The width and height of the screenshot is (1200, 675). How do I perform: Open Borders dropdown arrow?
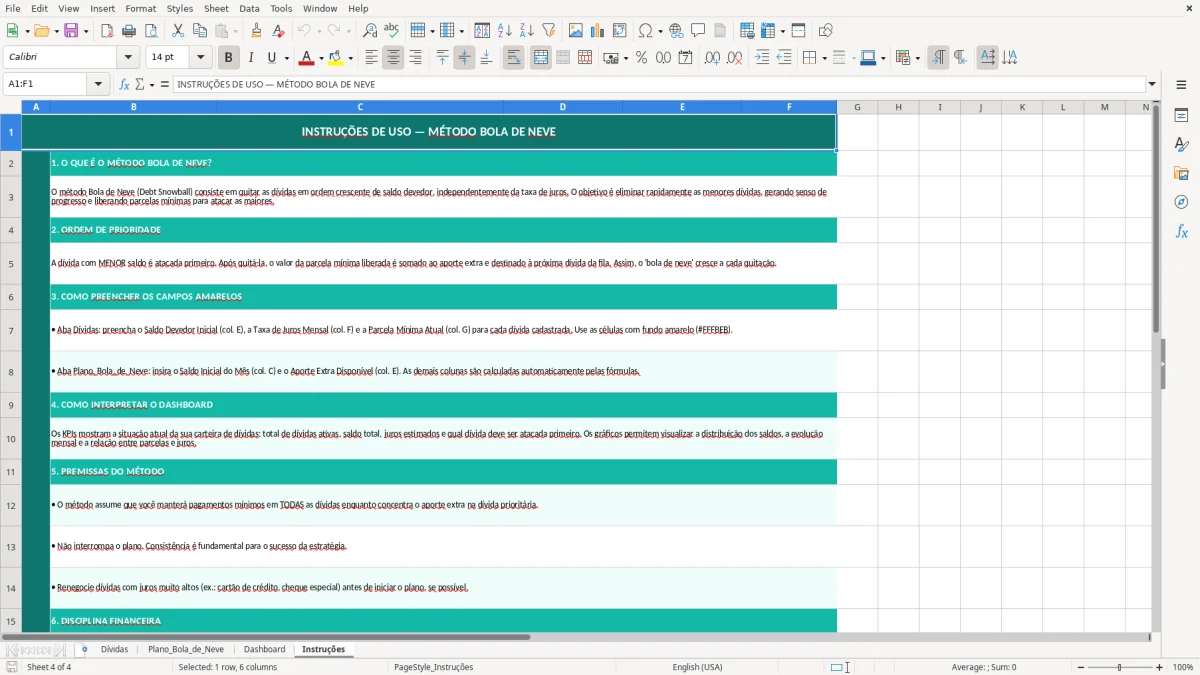(x=824, y=58)
